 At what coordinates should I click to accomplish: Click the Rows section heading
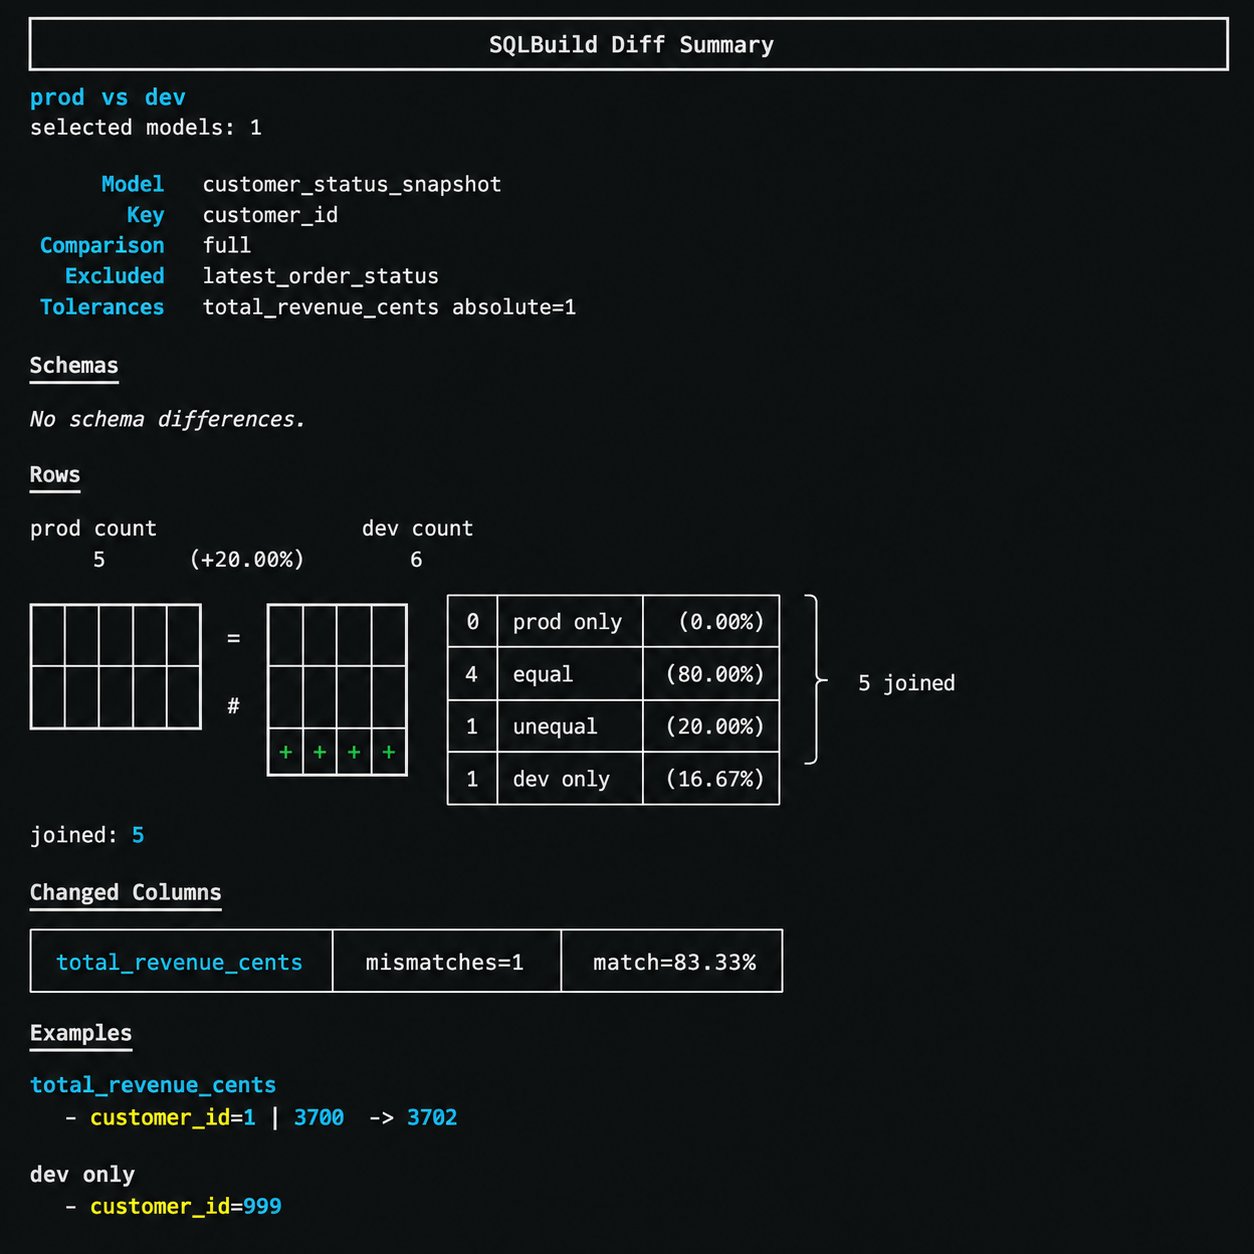[x=55, y=475]
